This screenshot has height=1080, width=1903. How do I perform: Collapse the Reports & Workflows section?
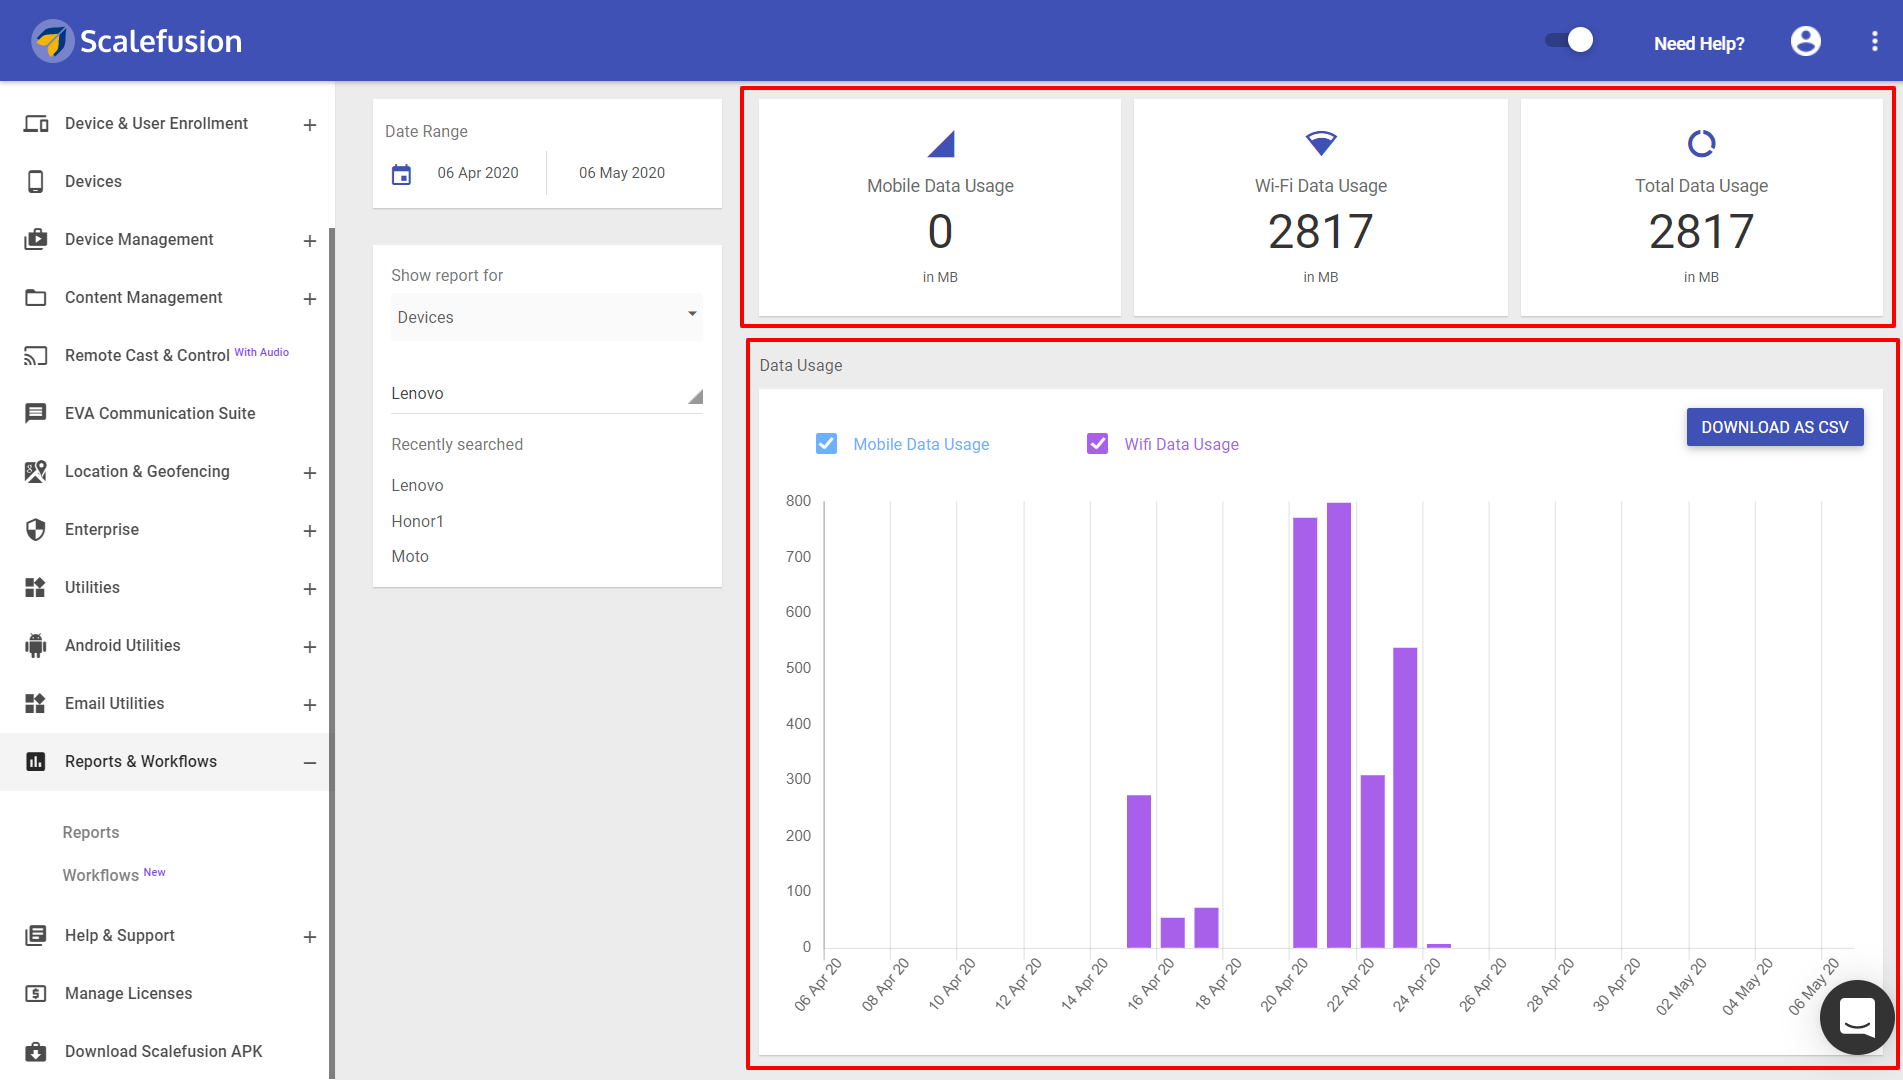pos(310,763)
